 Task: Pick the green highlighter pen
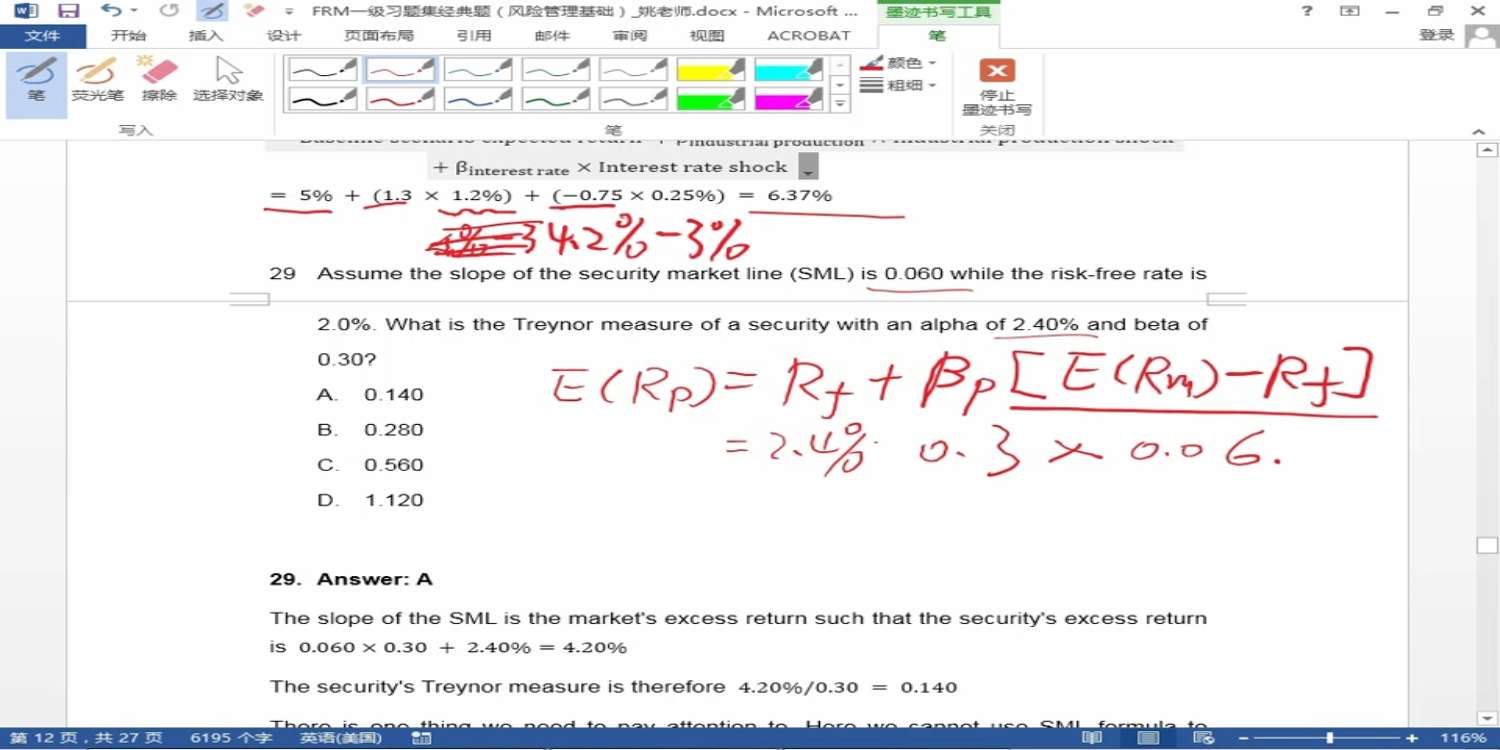coord(711,99)
